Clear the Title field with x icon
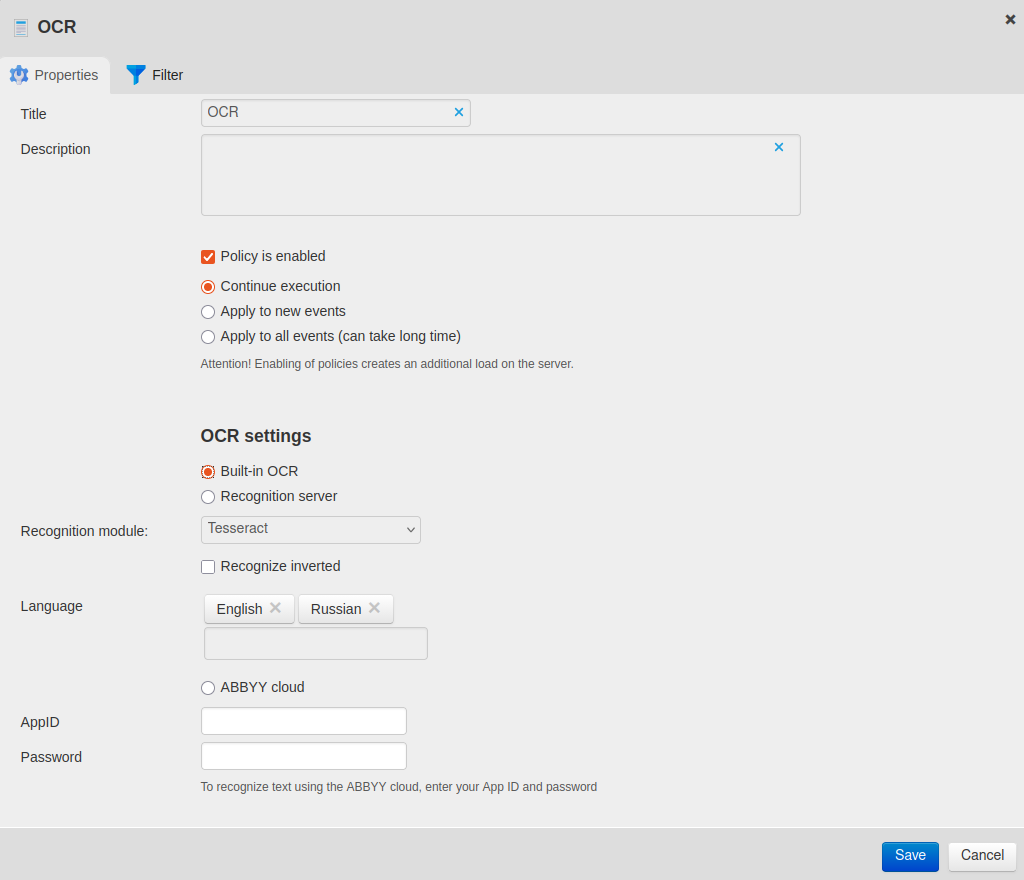The image size is (1024, 880). pyautogui.click(x=459, y=113)
